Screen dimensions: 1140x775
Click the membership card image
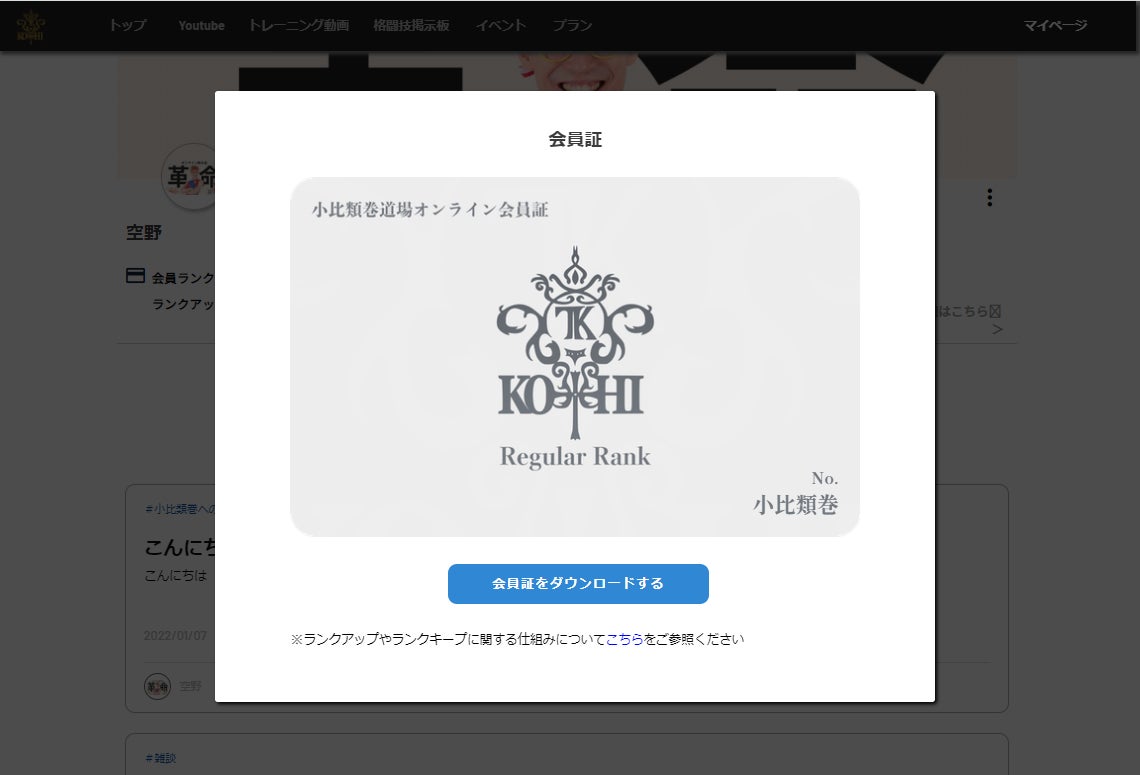coord(575,357)
